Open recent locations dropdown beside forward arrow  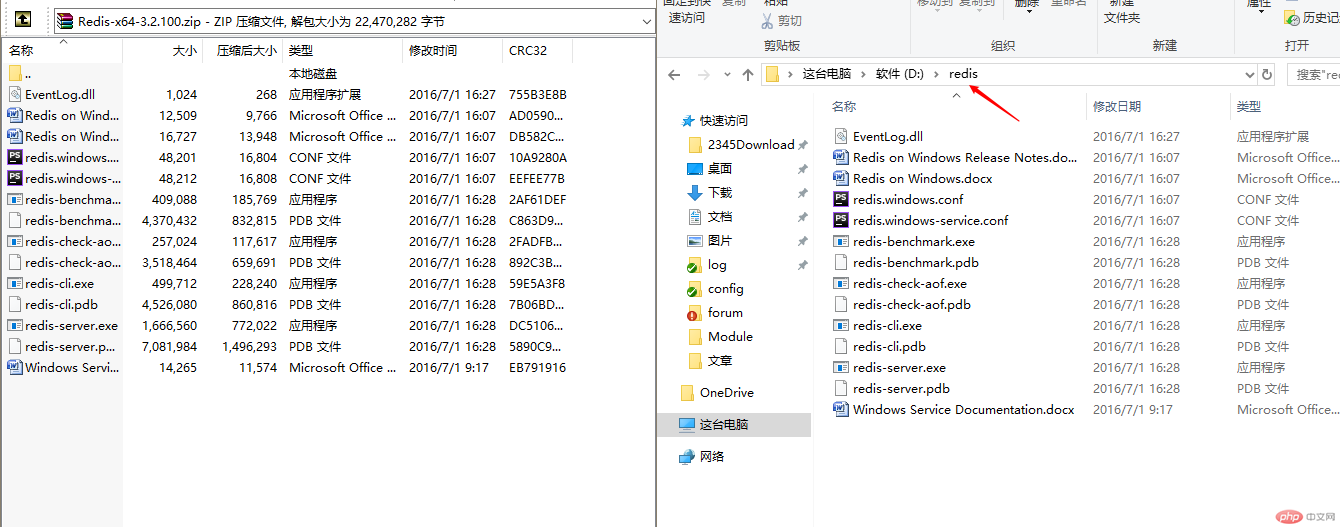coord(727,75)
